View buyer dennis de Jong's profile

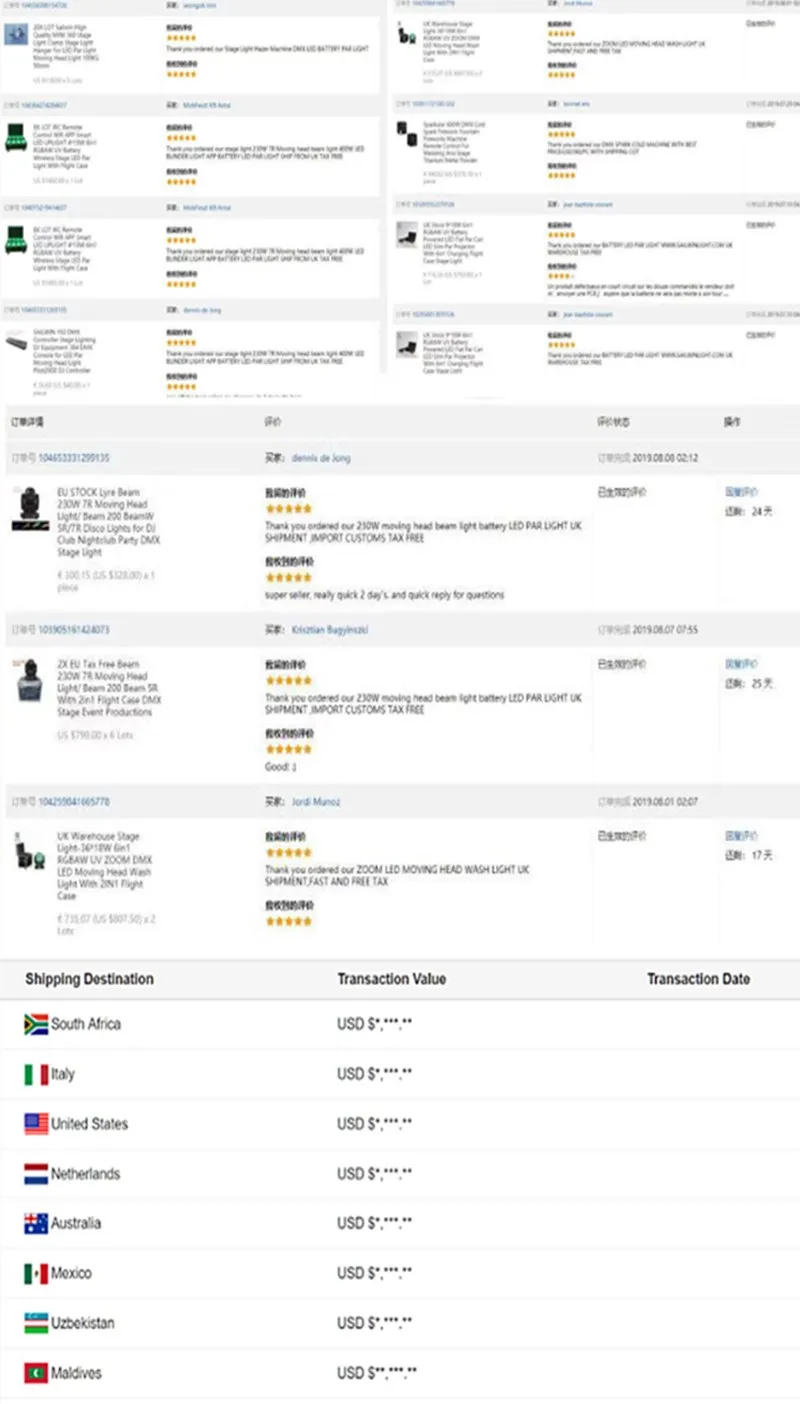(x=321, y=458)
